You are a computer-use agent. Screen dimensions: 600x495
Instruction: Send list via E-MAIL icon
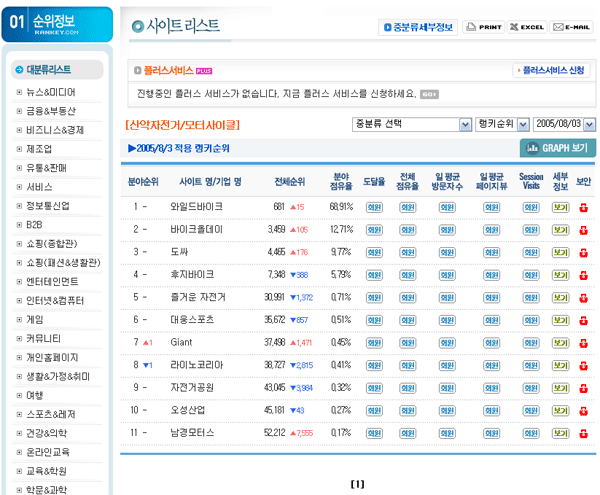point(572,27)
